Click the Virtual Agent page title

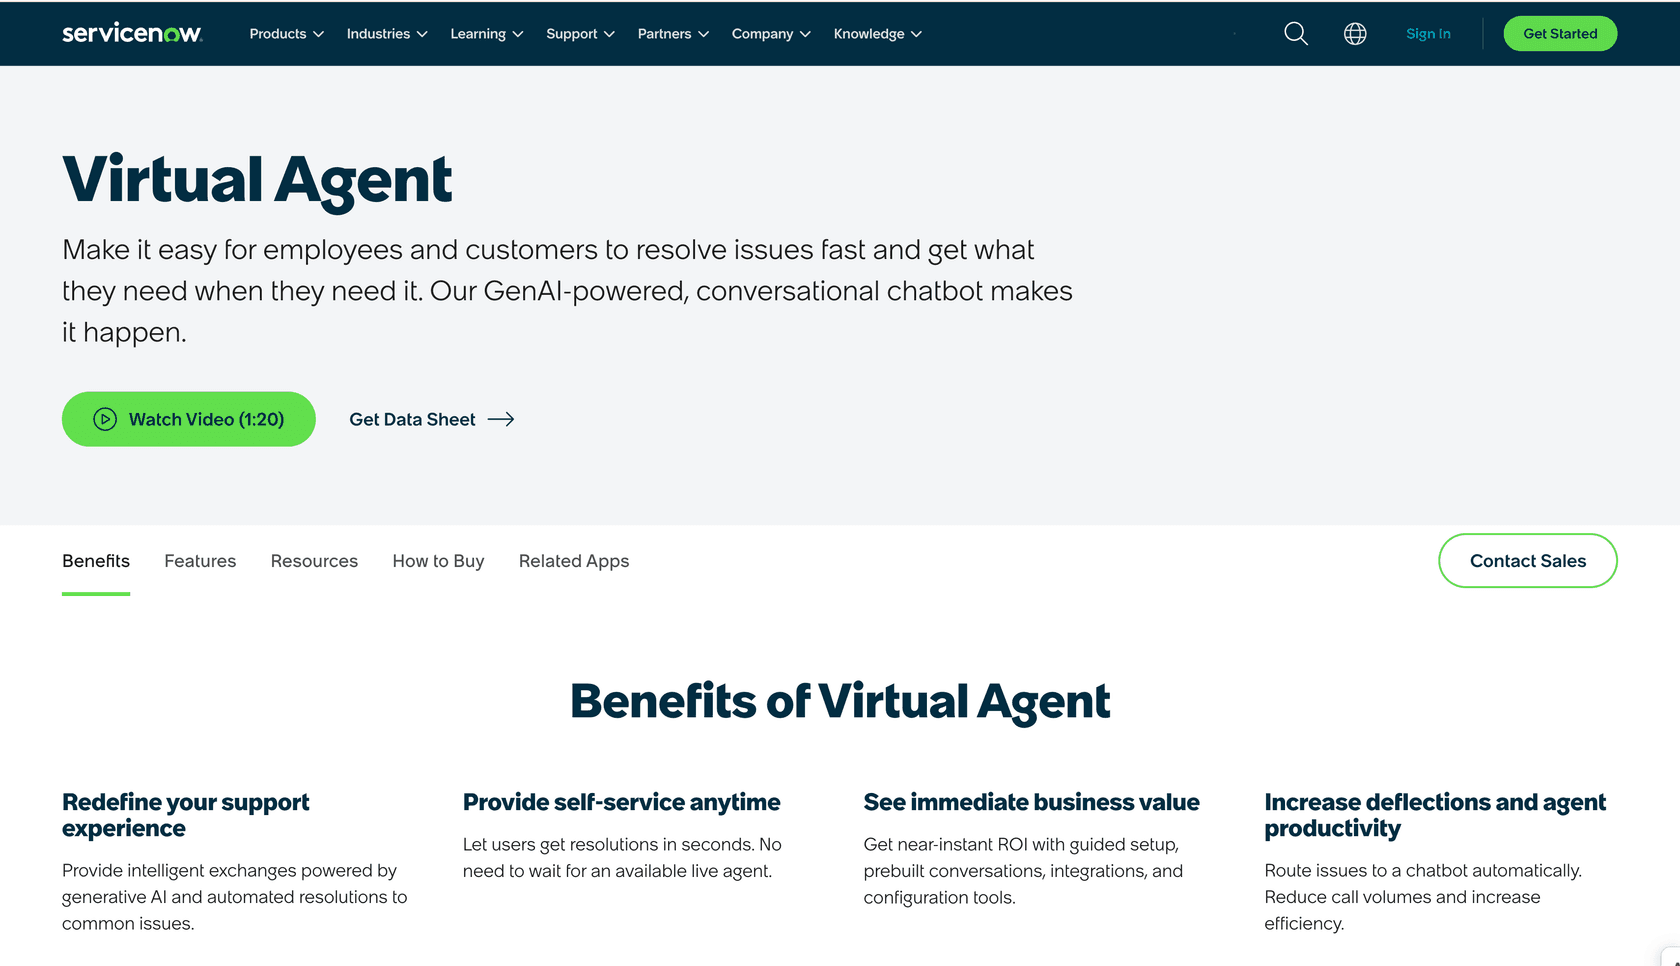(257, 181)
